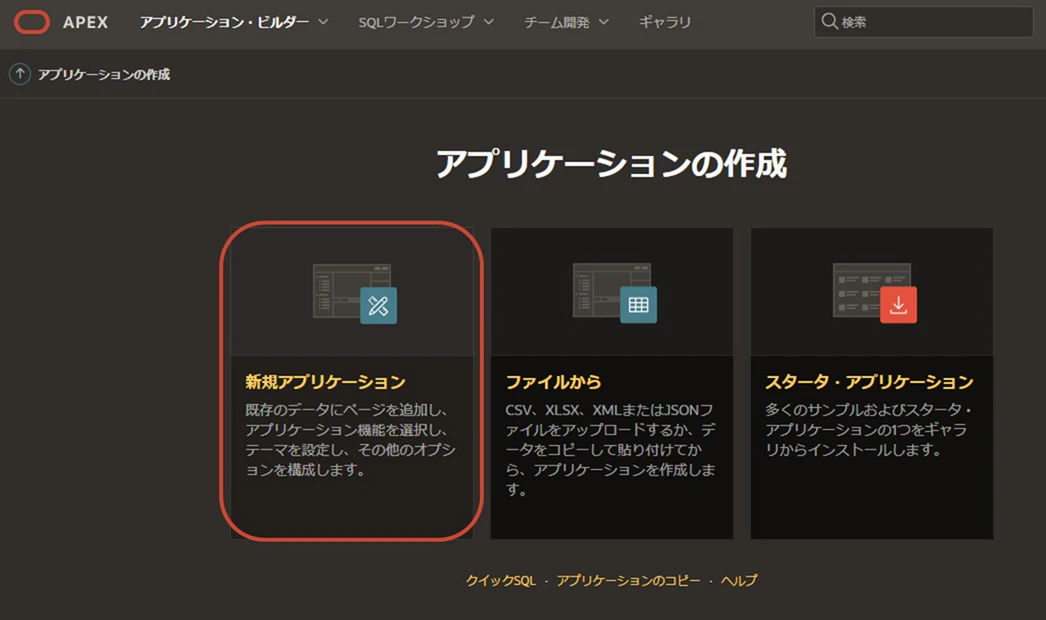
Task: Open the クイックSQL link
Action: (x=501, y=581)
